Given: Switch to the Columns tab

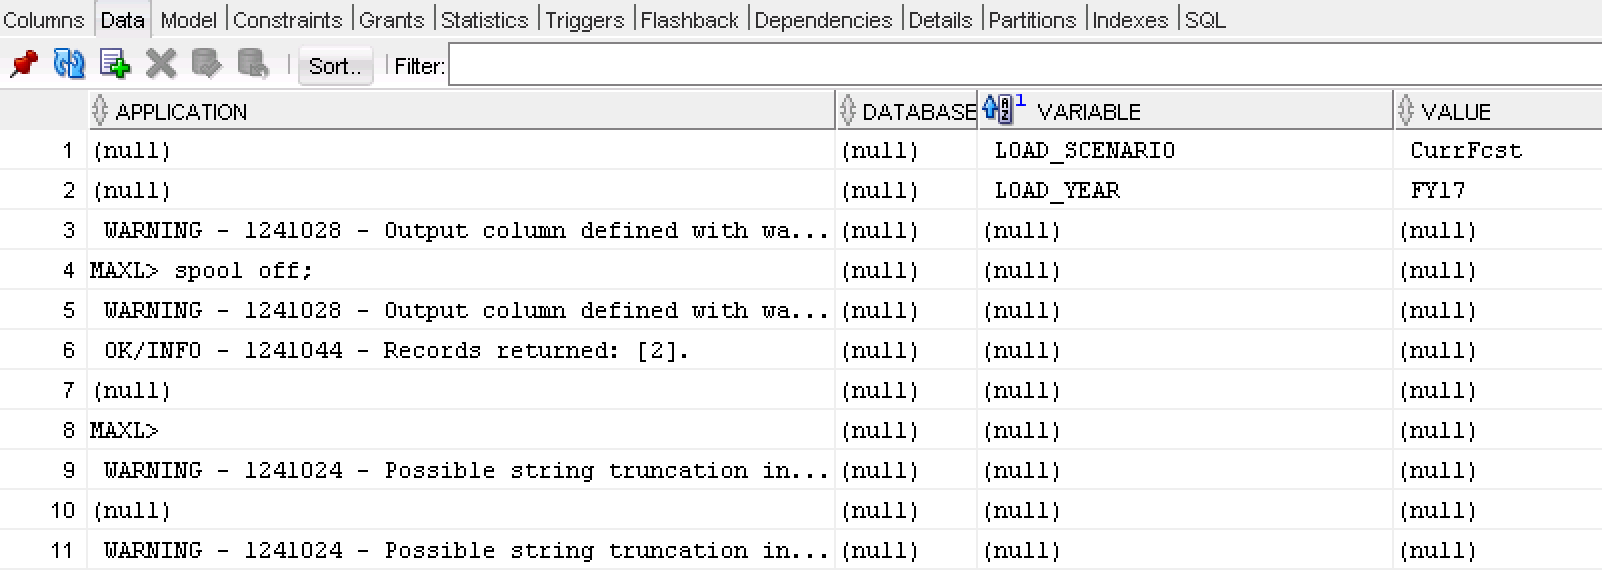Looking at the screenshot, I should 44,20.
